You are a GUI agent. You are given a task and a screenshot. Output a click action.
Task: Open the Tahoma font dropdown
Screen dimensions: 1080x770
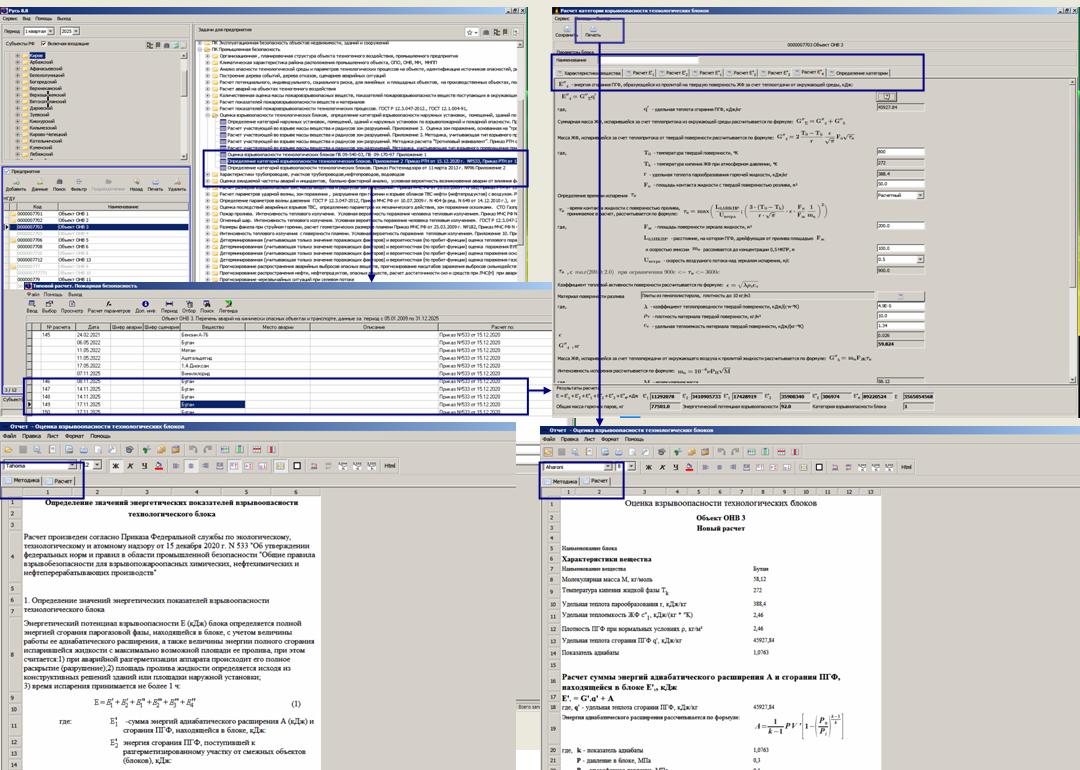coord(72,466)
